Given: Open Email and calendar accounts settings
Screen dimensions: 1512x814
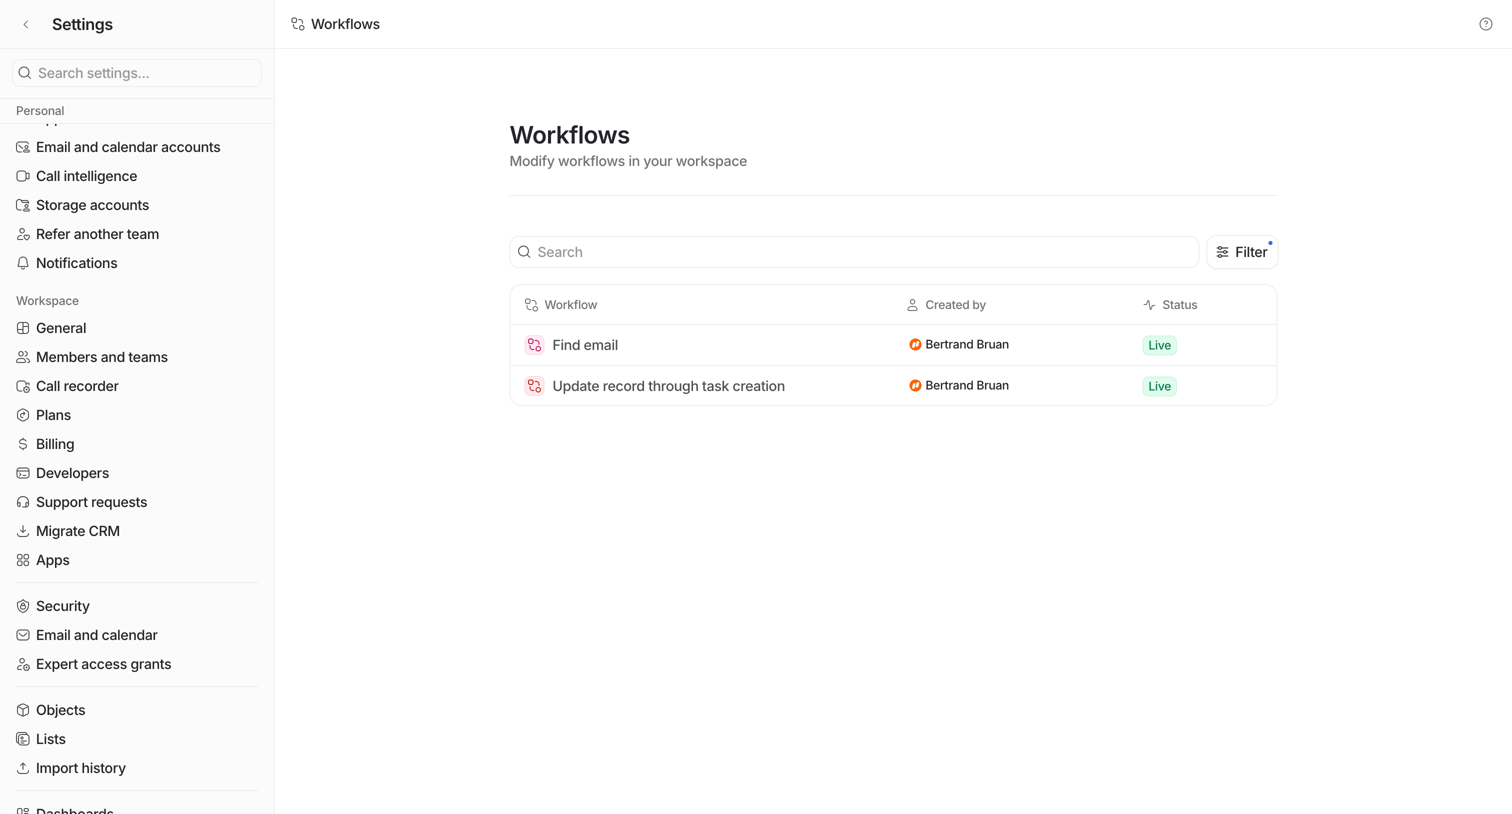Looking at the screenshot, I should [x=128, y=147].
